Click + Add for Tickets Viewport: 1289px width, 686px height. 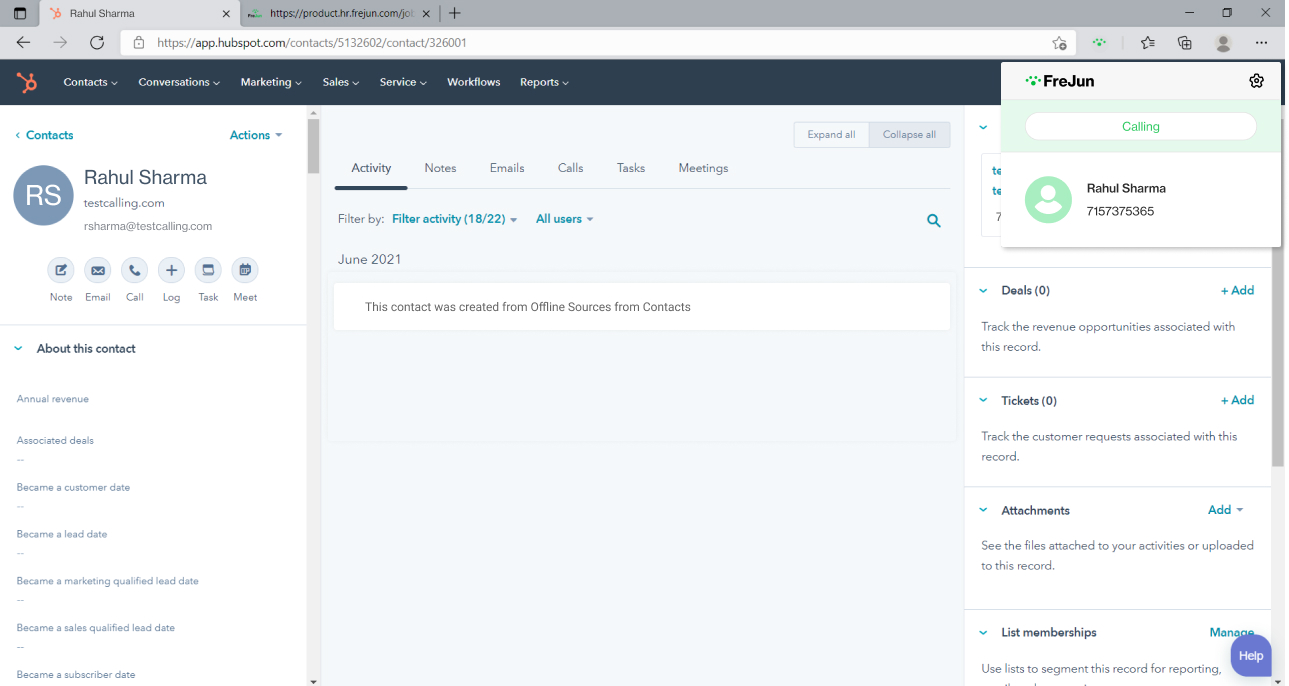(1237, 401)
